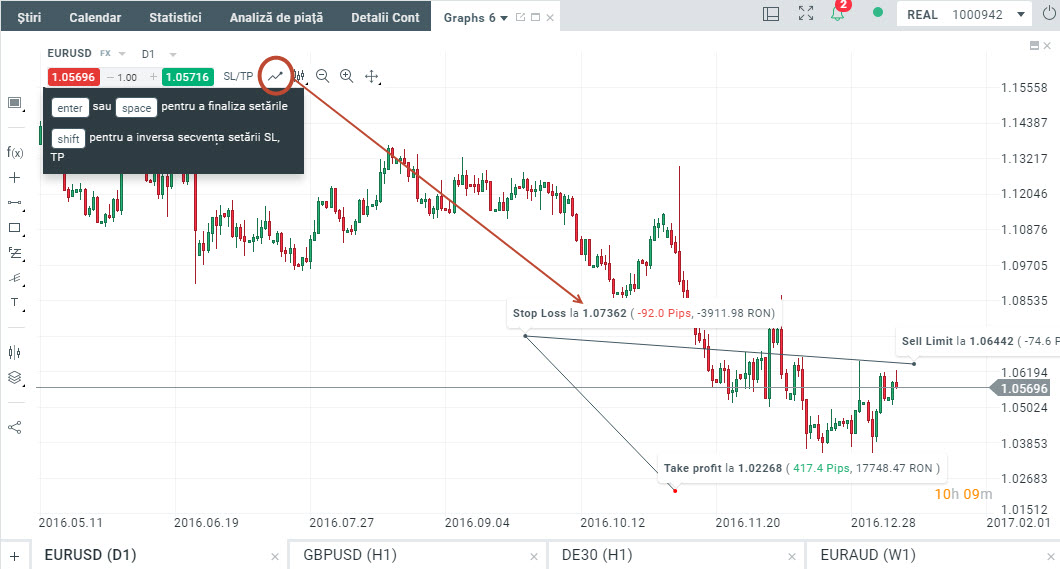Activate the trend line SL/TP drawing icon
The image size is (1060, 569).
tap(274, 76)
